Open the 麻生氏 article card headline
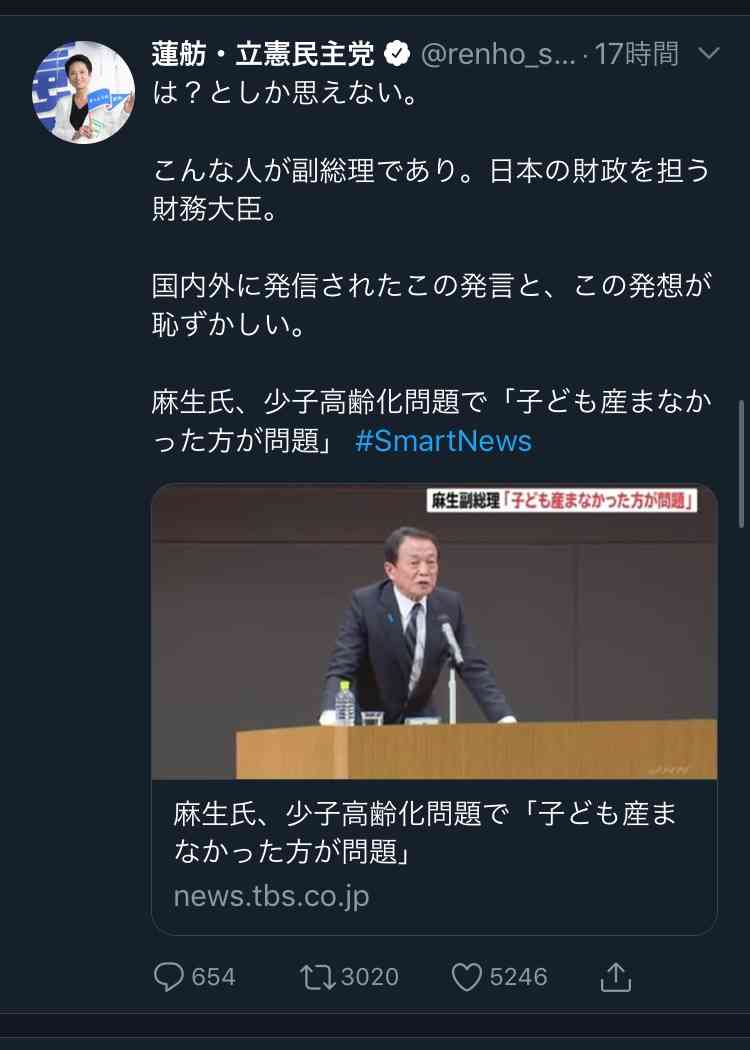Viewport: 750px width, 1050px height. coord(425,833)
